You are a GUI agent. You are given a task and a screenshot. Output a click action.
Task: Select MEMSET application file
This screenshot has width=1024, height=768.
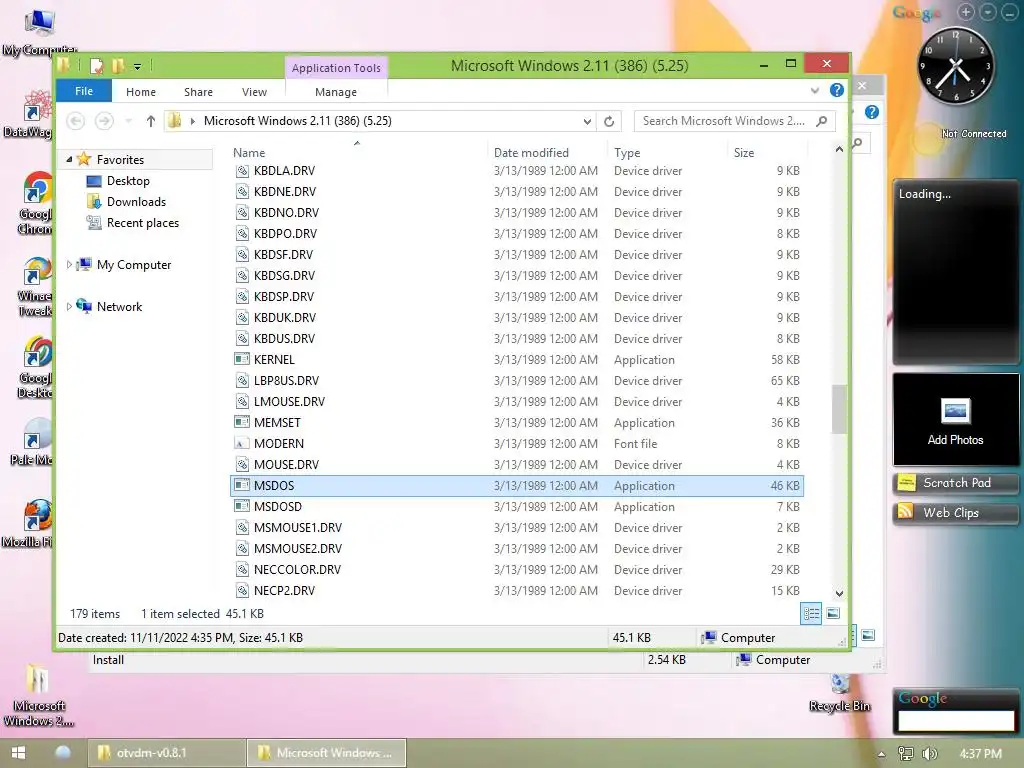517,423
